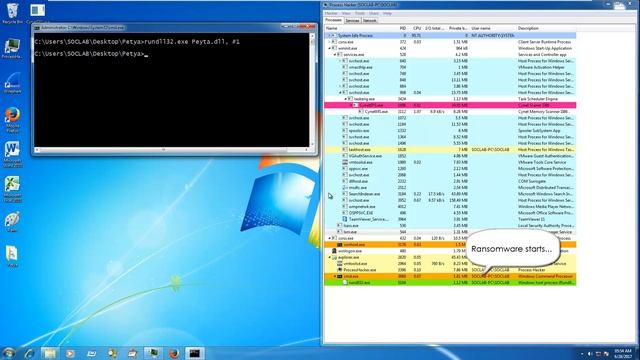Collapse the wininit.exe tree node
This screenshot has width=640, height=360.
point(330,48)
